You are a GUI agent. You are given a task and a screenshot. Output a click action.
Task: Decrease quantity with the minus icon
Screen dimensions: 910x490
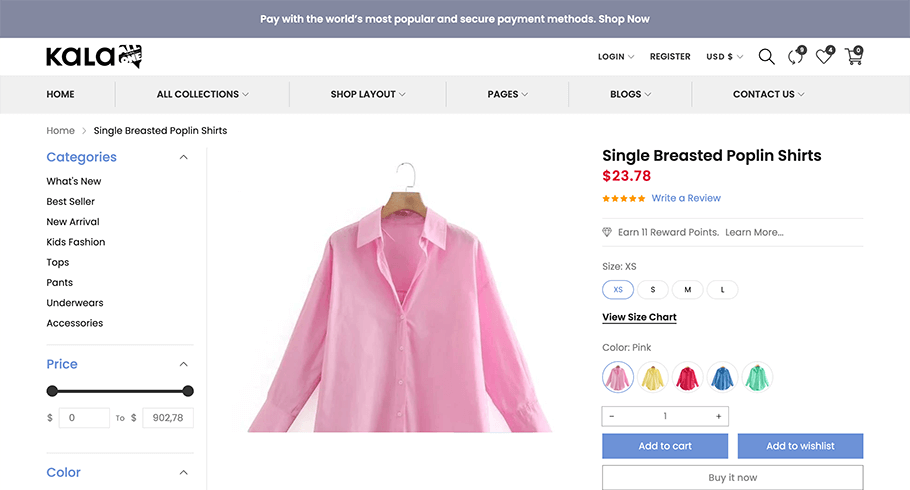pos(612,416)
